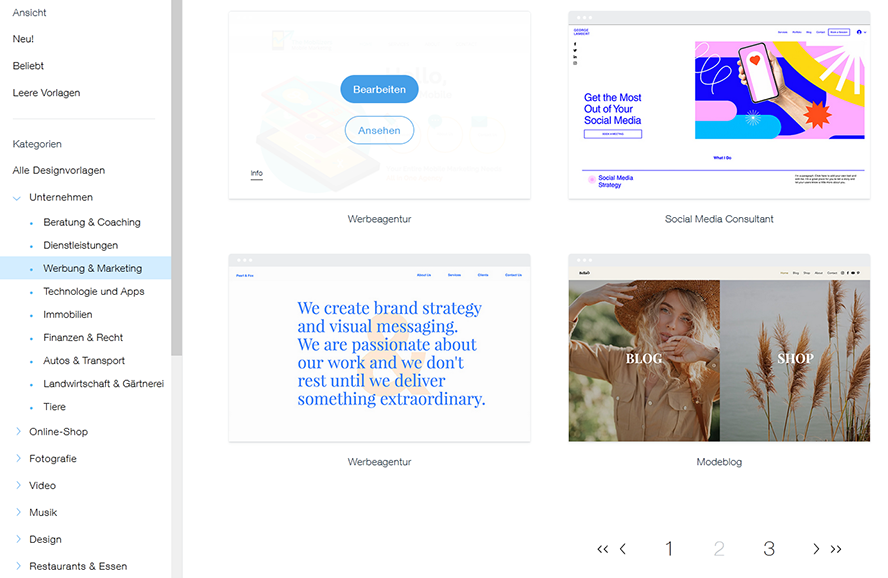Expand the Design category

click(17, 540)
